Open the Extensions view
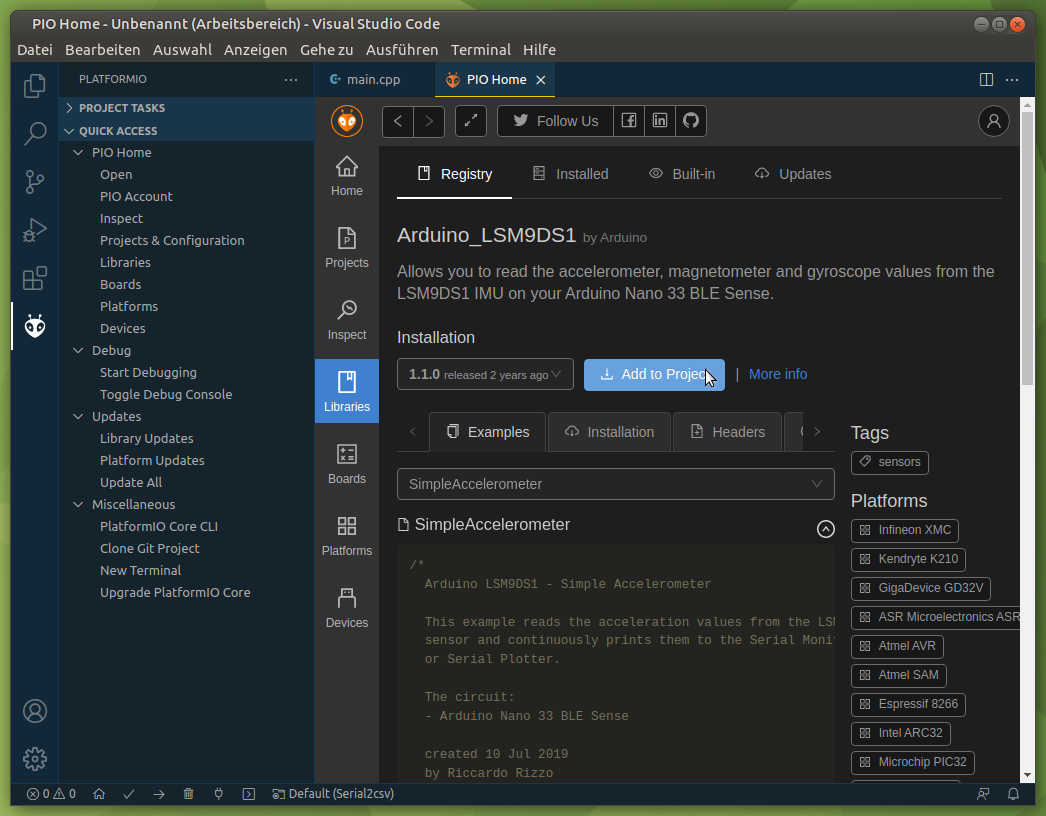This screenshot has width=1046, height=816. tap(35, 278)
